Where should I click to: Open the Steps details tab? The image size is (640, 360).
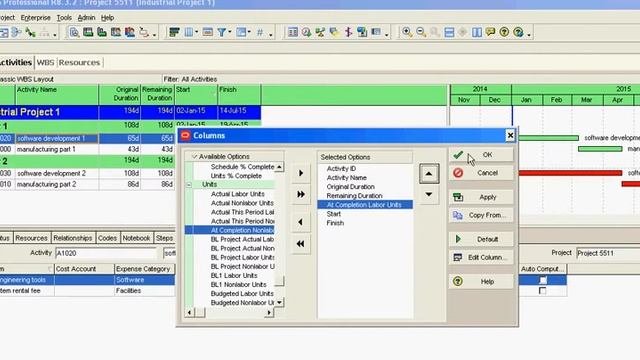(x=164, y=238)
